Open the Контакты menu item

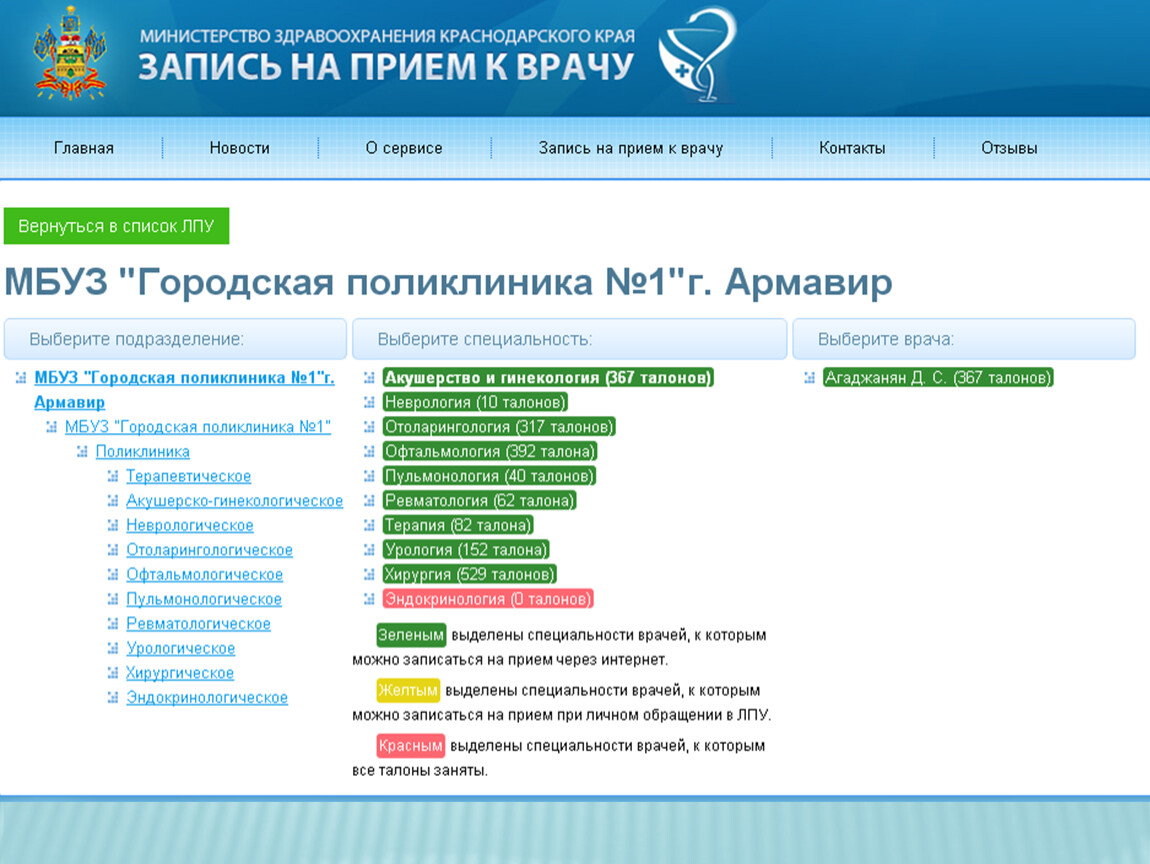tap(852, 148)
